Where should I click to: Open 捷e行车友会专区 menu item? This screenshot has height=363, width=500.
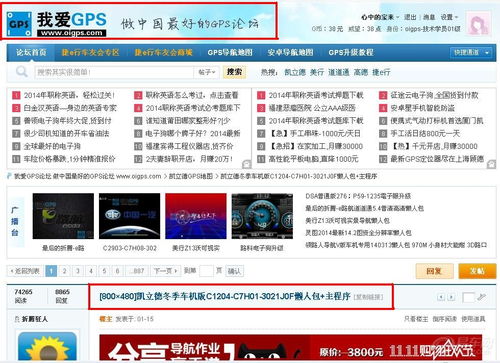(90, 53)
